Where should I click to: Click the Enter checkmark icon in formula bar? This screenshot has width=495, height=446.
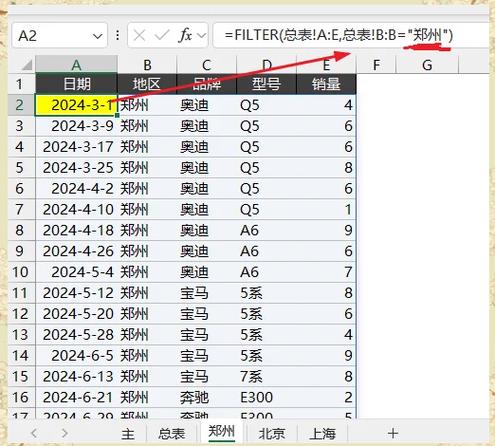coord(162,35)
